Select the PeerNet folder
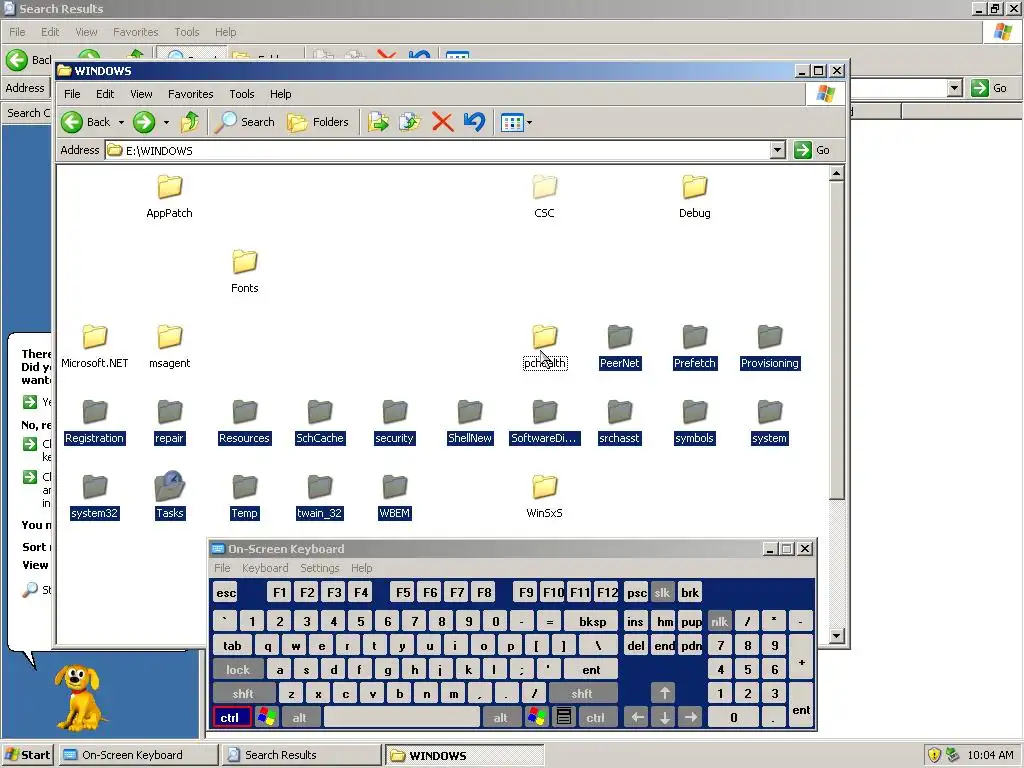The image size is (1024, 768). point(620,347)
